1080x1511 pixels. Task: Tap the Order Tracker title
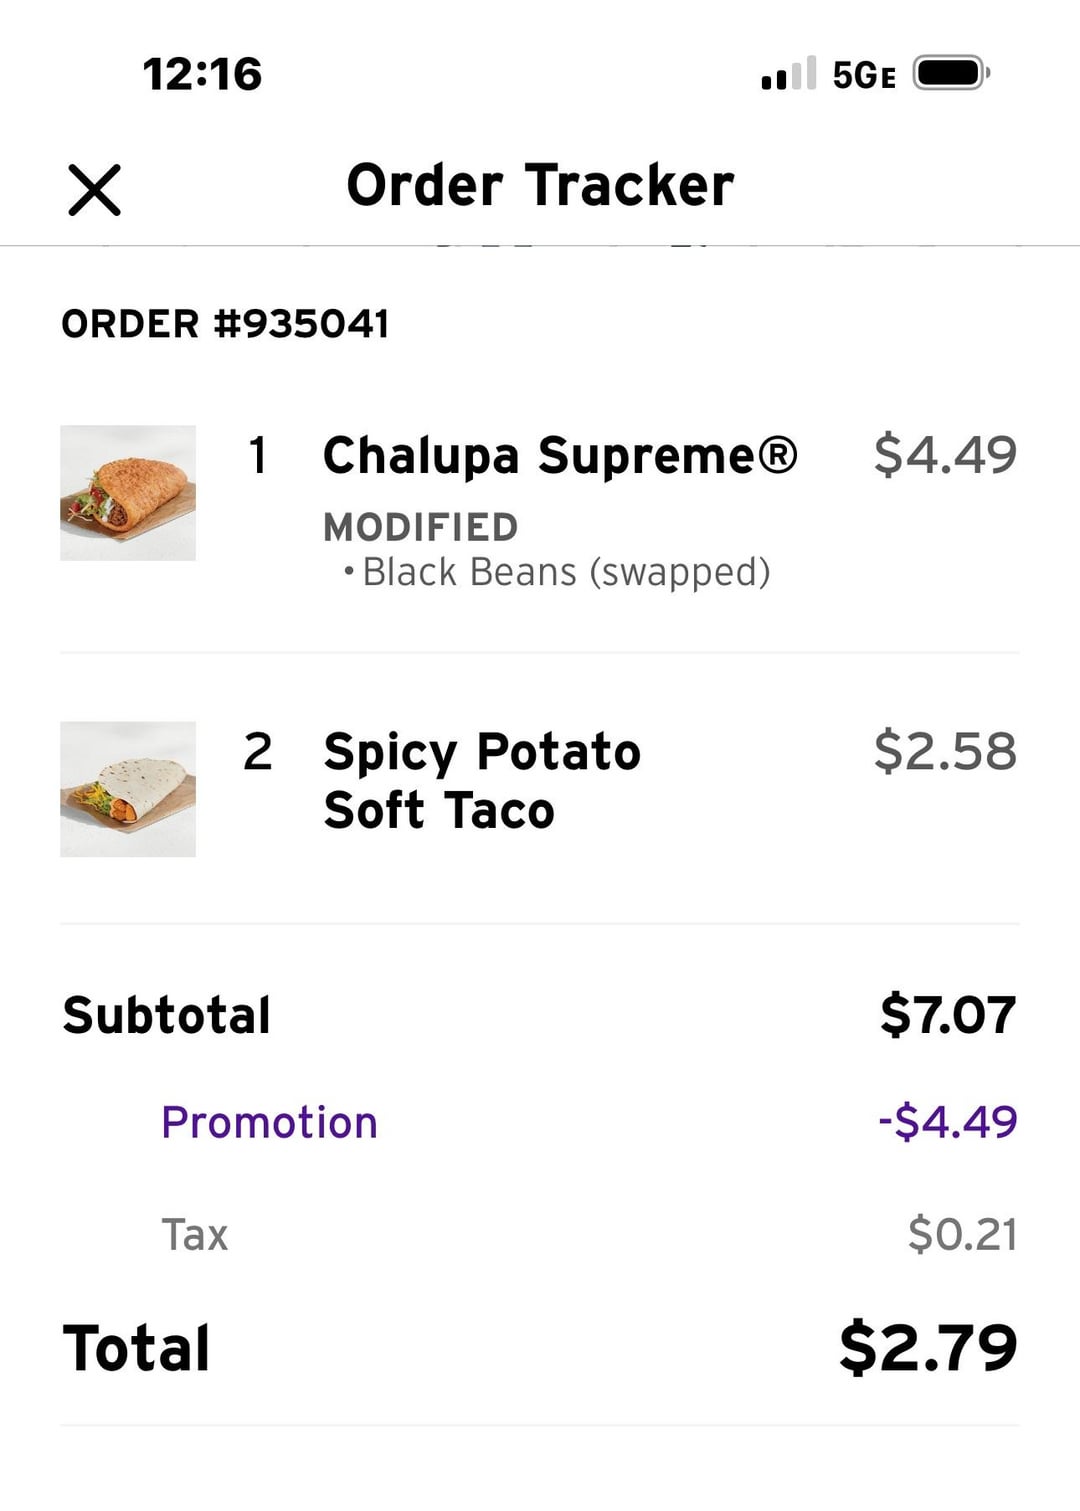(x=540, y=186)
